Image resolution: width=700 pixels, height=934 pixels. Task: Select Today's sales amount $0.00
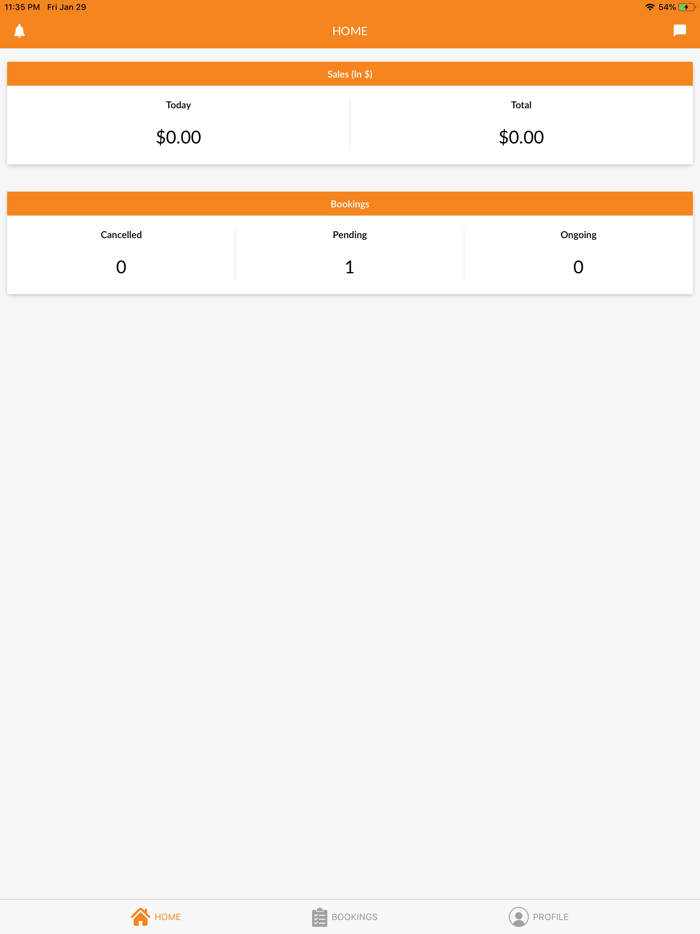[178, 137]
